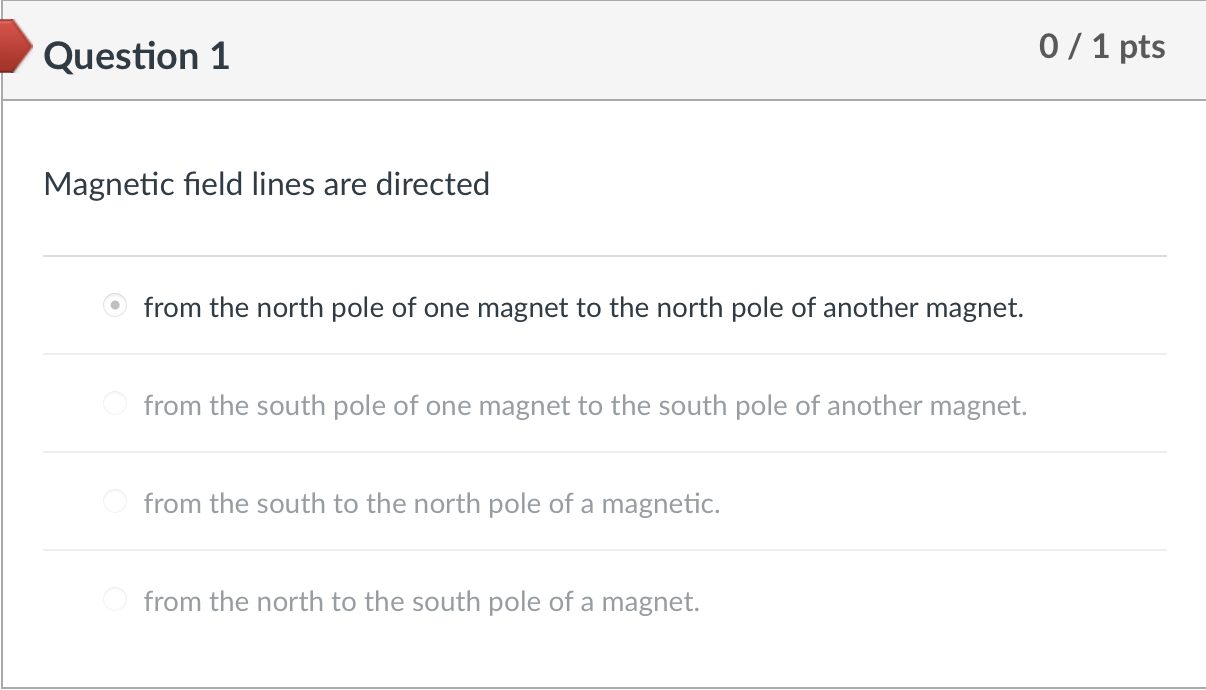Select radio button for south pole to south pole answer
This screenshot has width=1206, height=690.
tap(115, 404)
